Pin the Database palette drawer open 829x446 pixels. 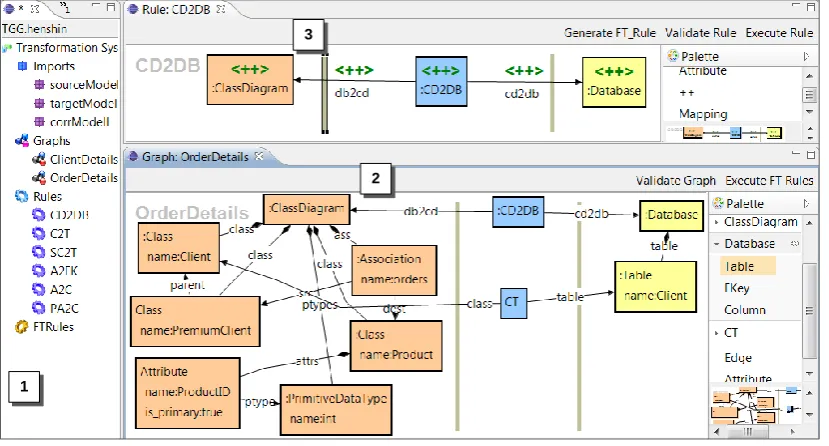click(795, 244)
